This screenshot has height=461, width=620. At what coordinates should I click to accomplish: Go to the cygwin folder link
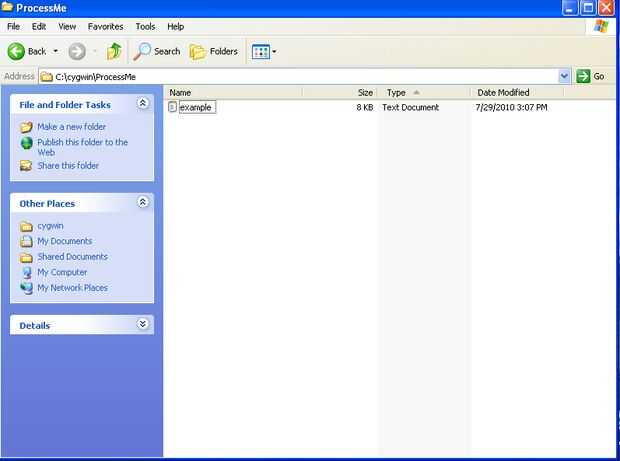click(x=50, y=226)
